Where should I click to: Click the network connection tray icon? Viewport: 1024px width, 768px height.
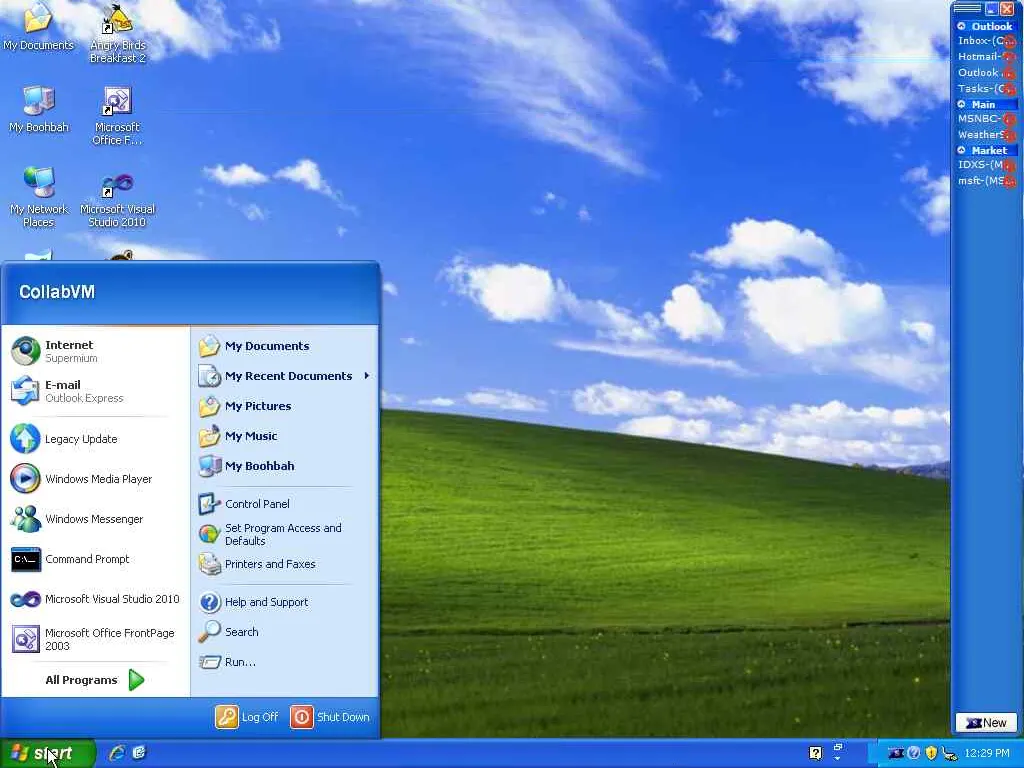click(950, 754)
